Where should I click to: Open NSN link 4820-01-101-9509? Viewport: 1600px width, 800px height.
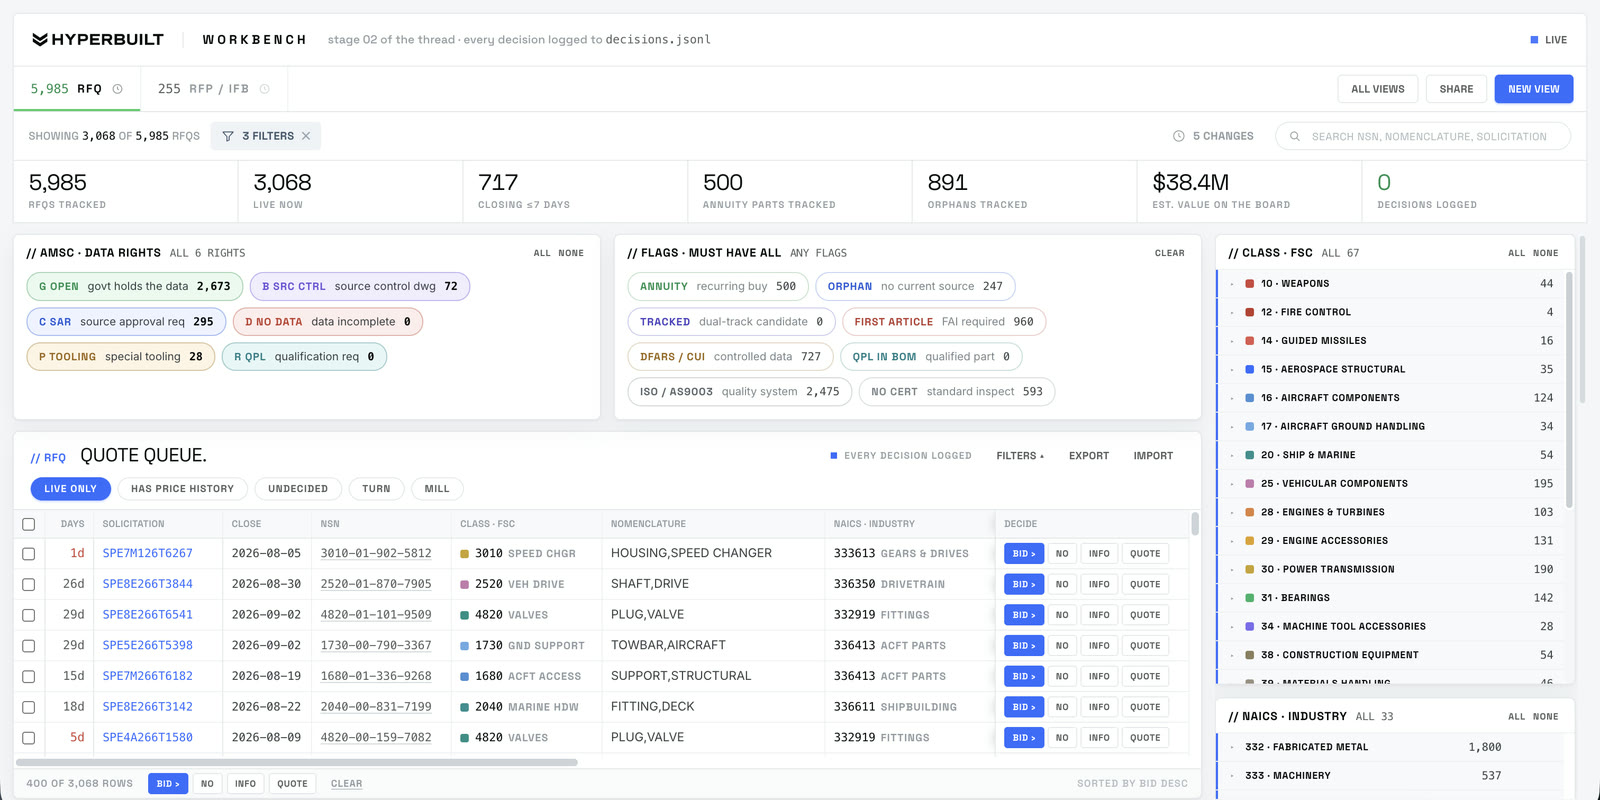pyautogui.click(x=376, y=615)
